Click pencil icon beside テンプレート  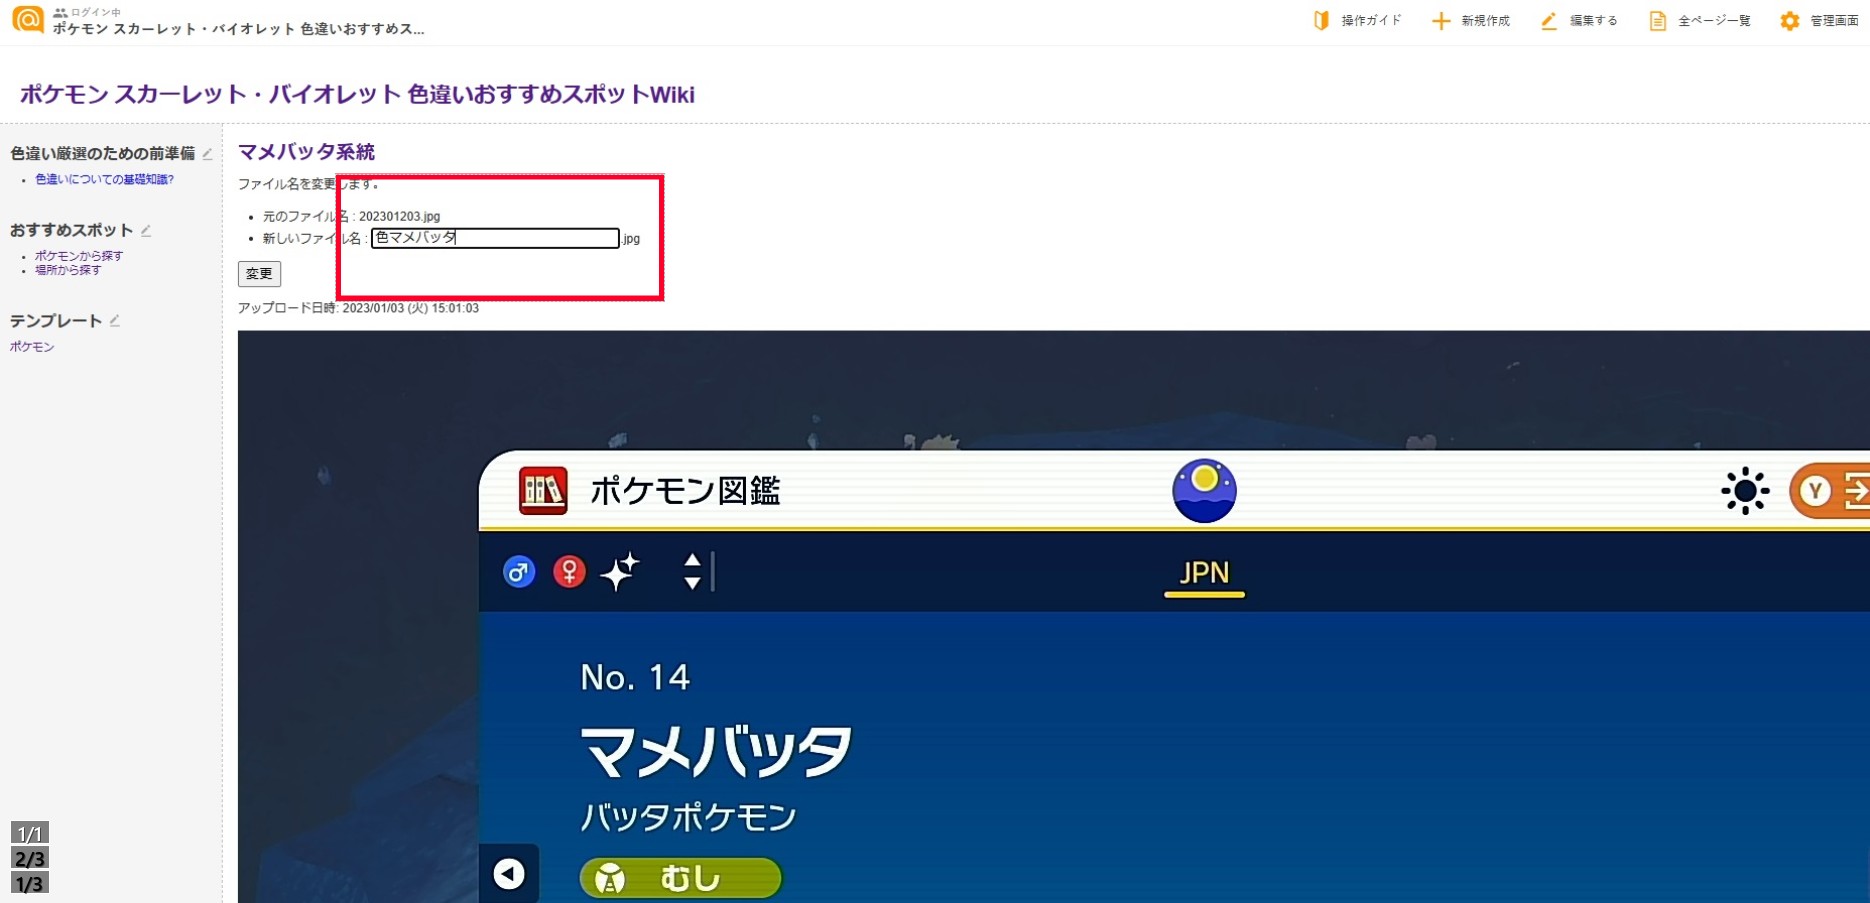[x=115, y=321]
